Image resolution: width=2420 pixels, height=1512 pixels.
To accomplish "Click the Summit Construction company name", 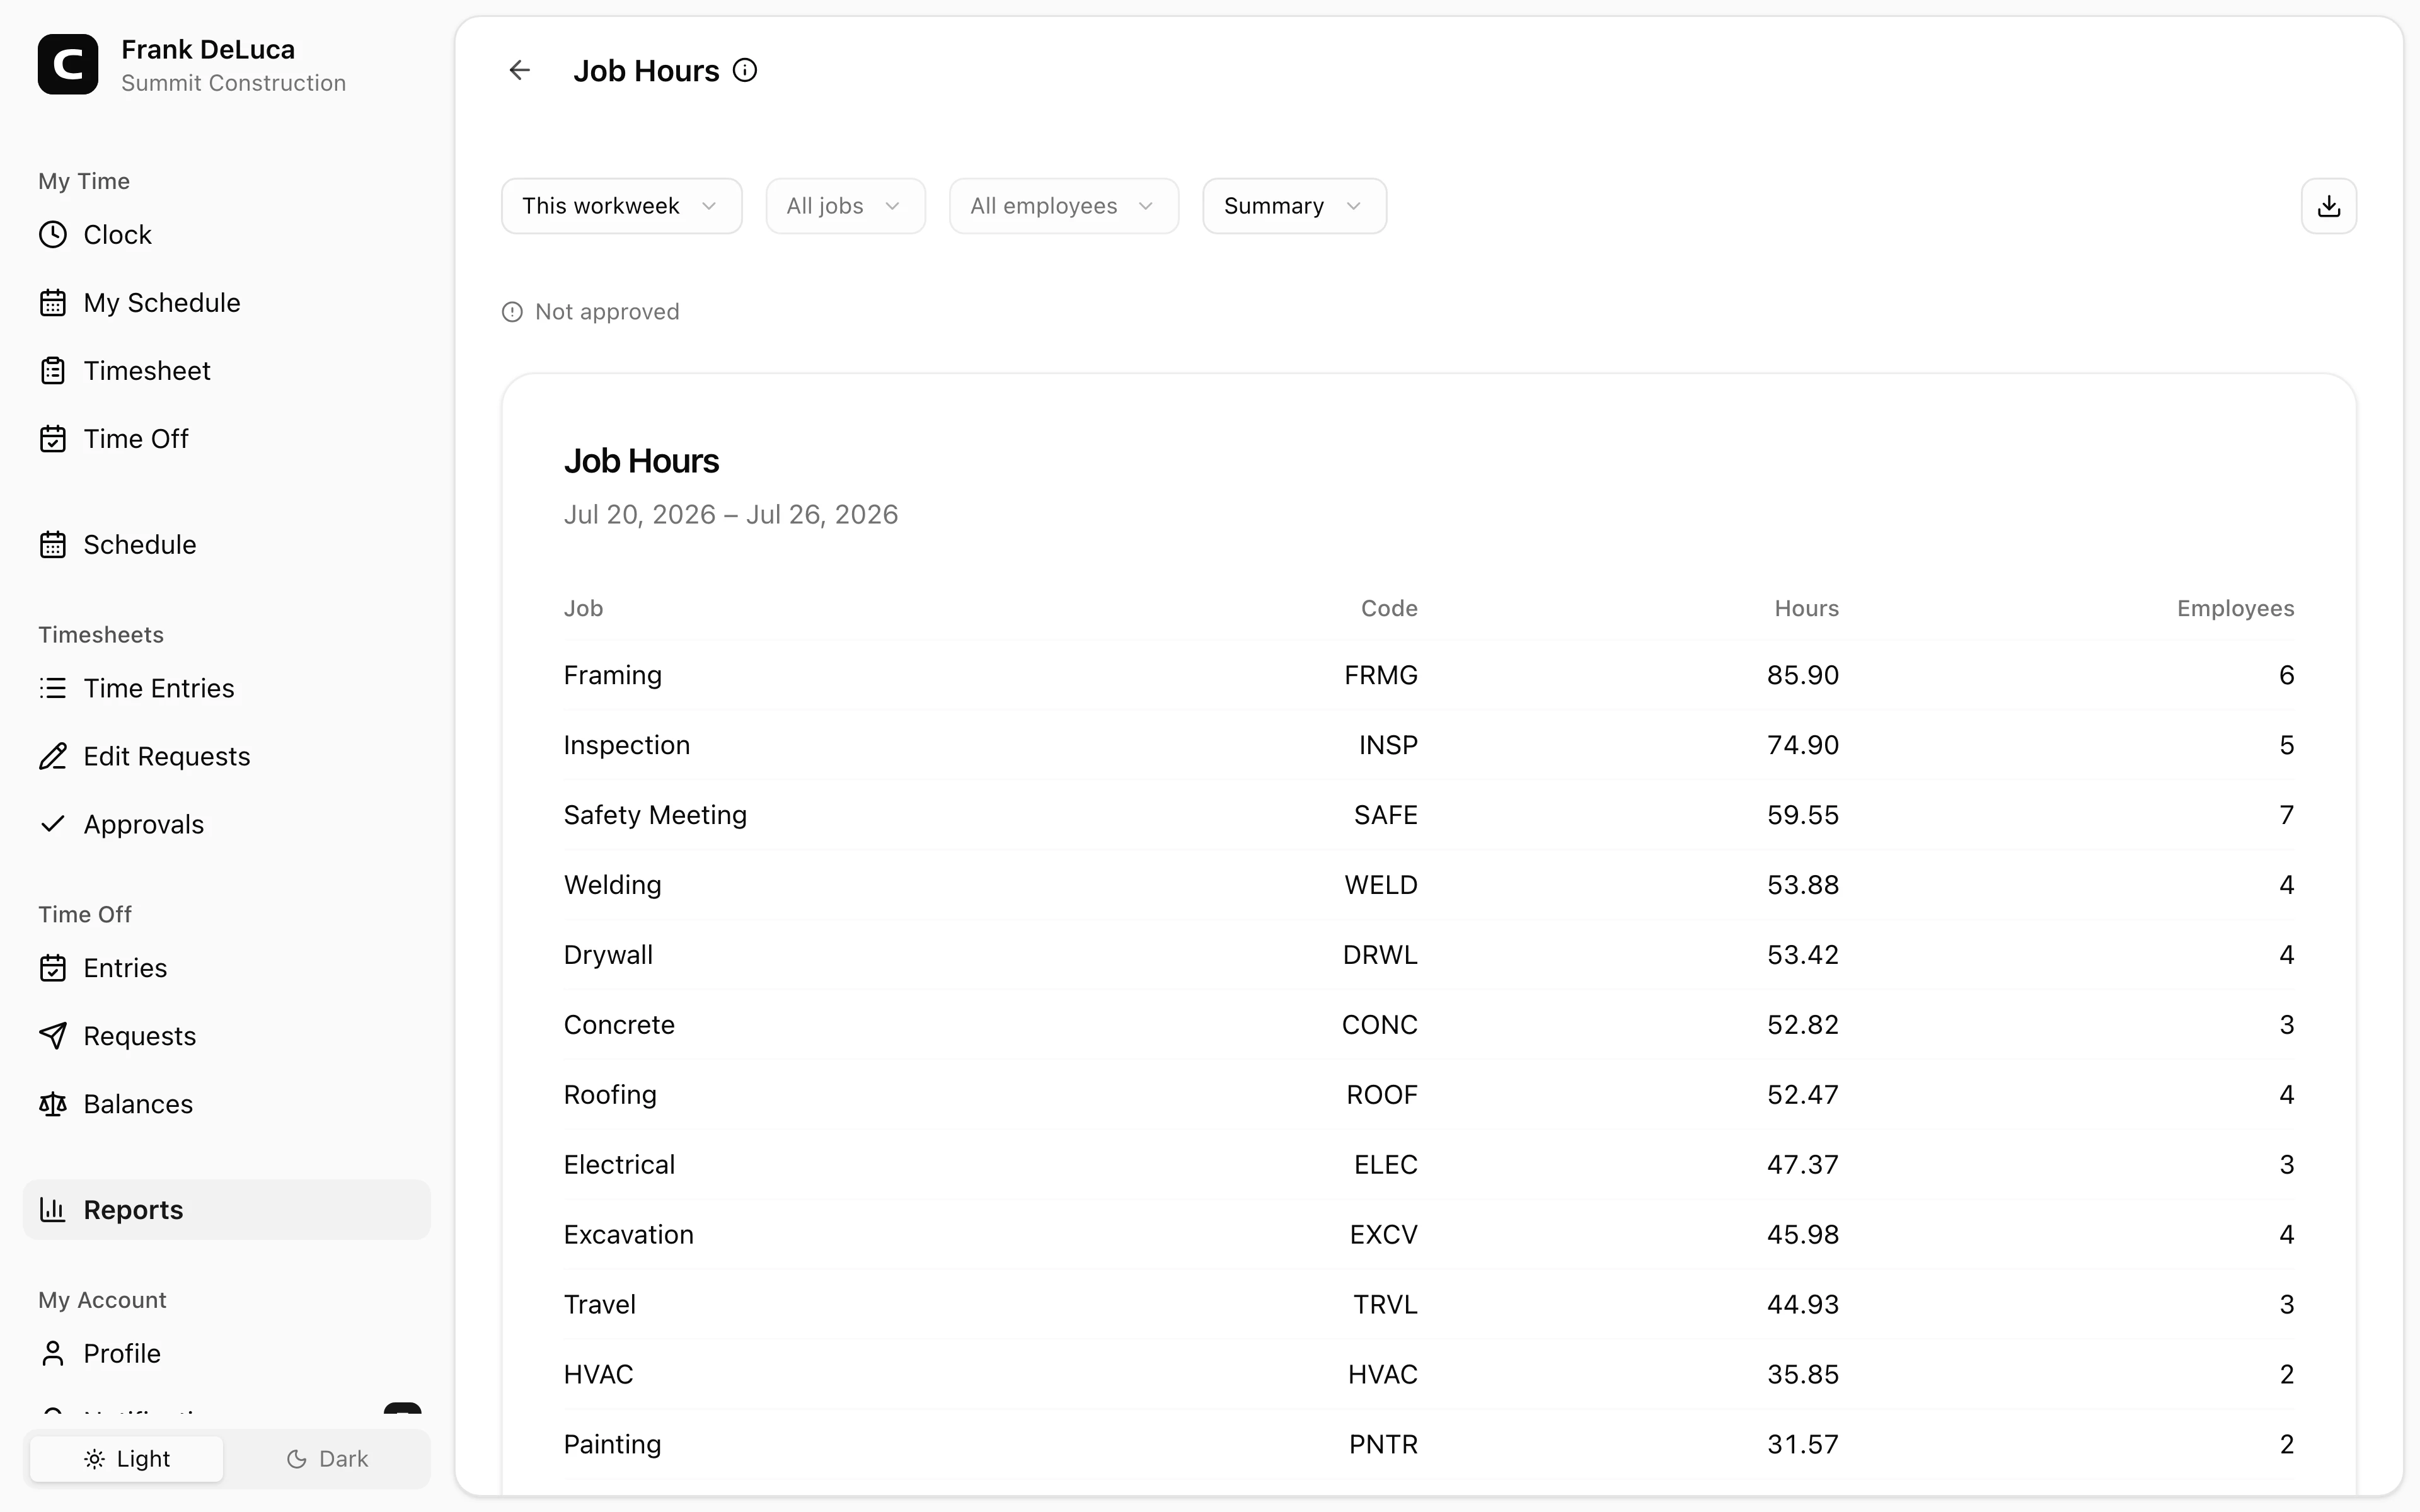I will click(x=234, y=84).
